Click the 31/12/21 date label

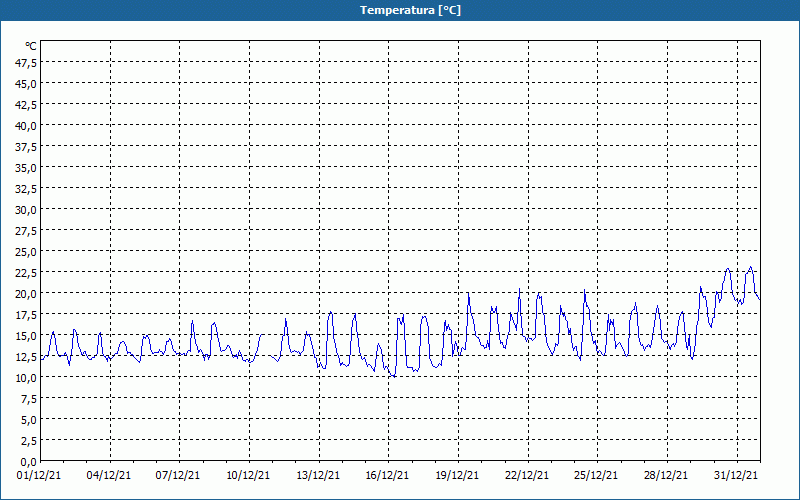736,475
